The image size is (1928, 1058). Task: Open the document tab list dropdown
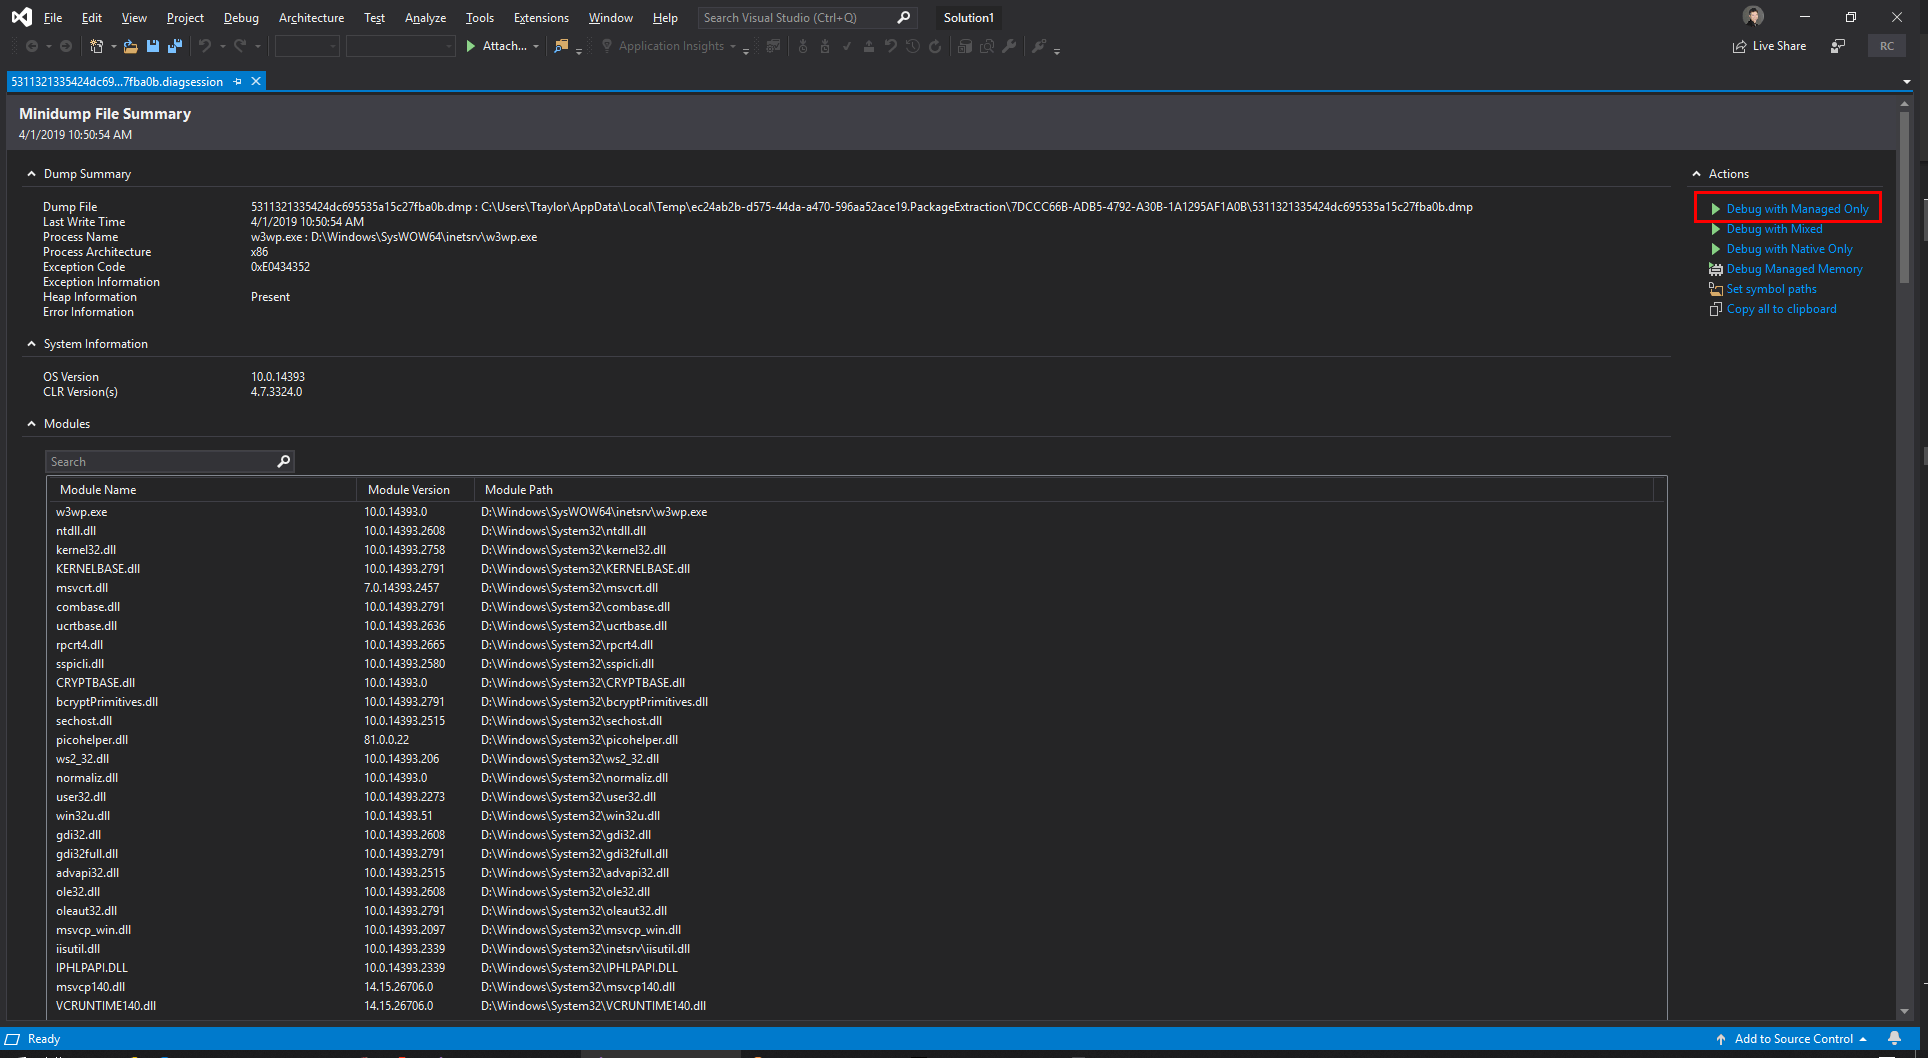pyautogui.click(x=1907, y=82)
